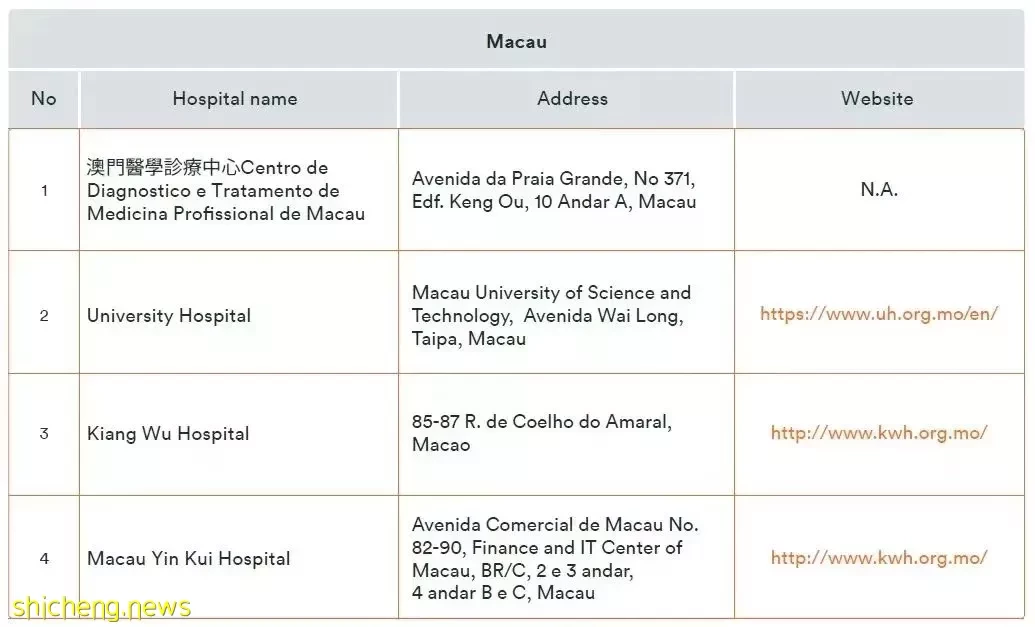Select the Hospital name column header
Image resolution: width=1035 pixels, height=627 pixels.
tap(235, 99)
